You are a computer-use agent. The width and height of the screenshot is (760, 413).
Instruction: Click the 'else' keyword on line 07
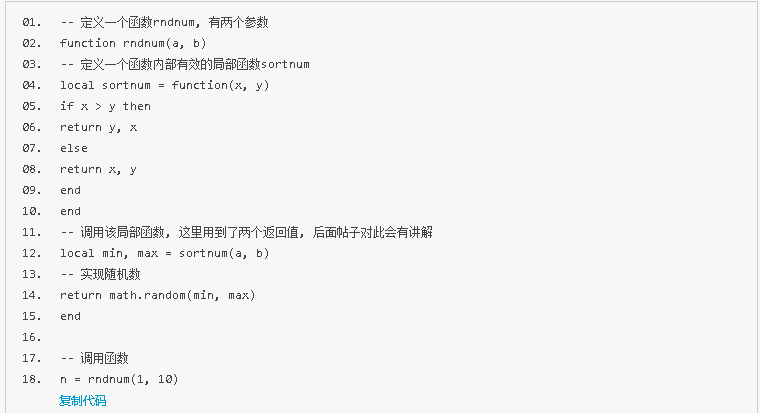tap(74, 148)
